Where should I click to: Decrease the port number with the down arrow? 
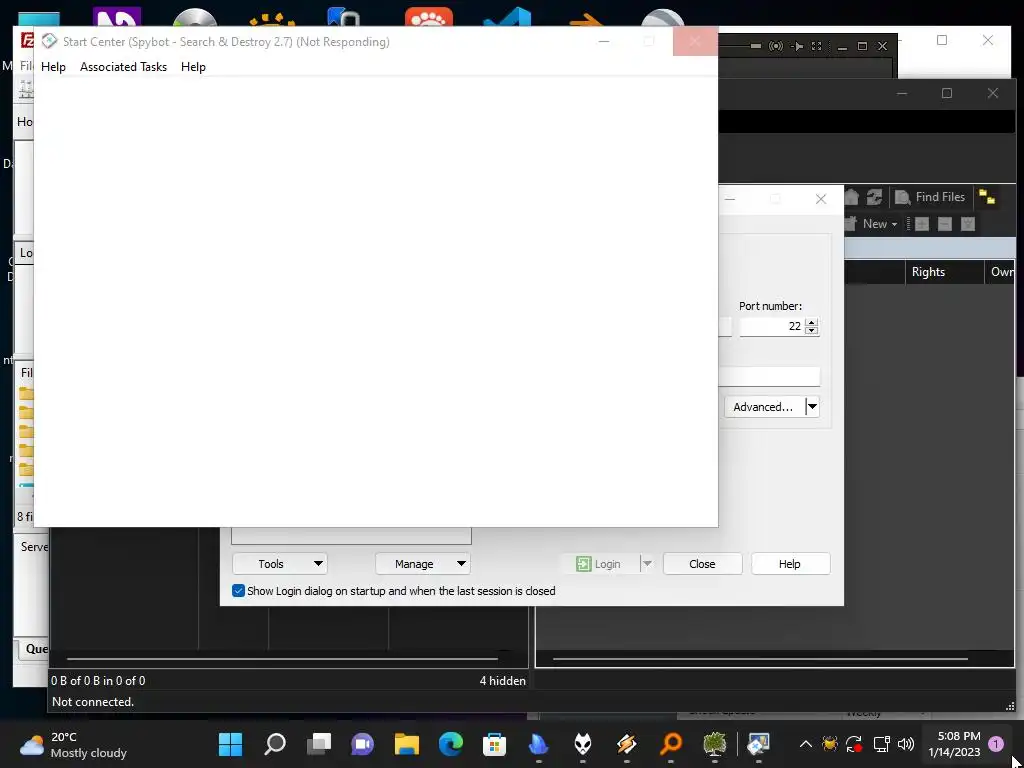(811, 330)
